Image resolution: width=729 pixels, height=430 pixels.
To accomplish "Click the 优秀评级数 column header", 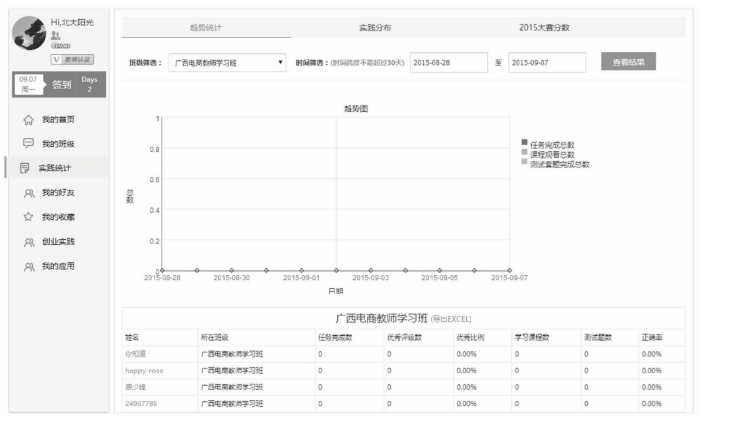I will tap(404, 337).
